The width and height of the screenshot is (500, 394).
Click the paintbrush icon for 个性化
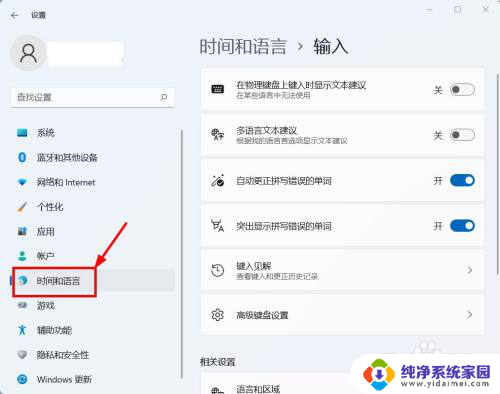click(x=22, y=207)
